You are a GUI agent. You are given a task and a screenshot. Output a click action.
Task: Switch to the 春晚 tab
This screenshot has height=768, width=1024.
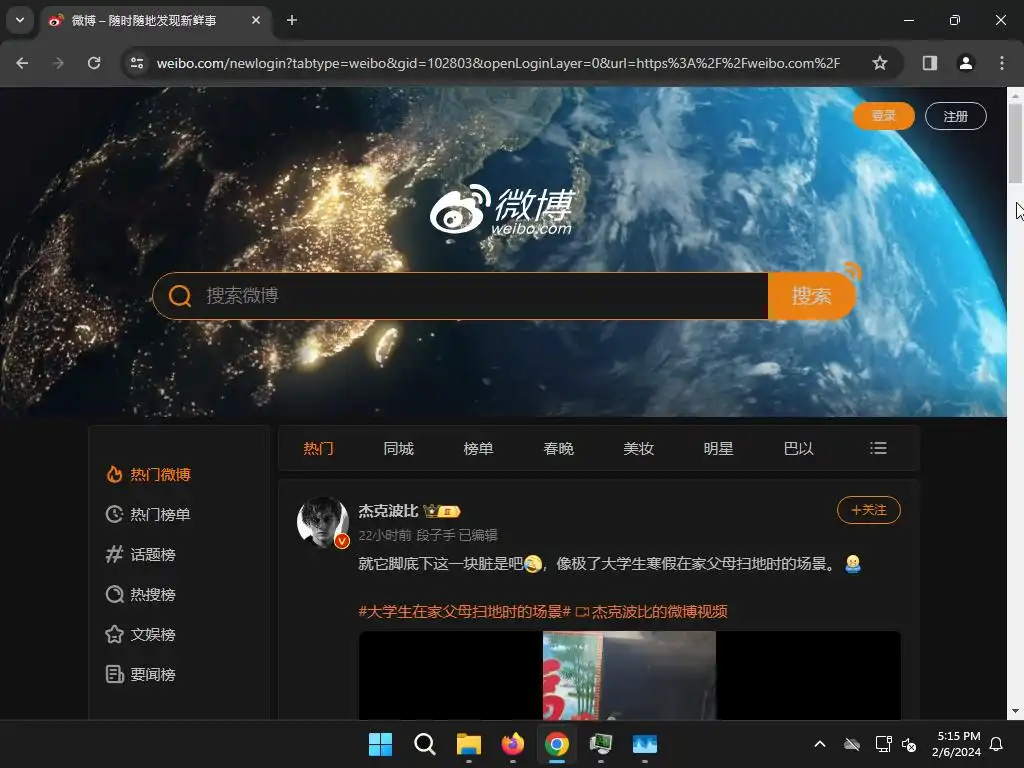[x=558, y=449]
